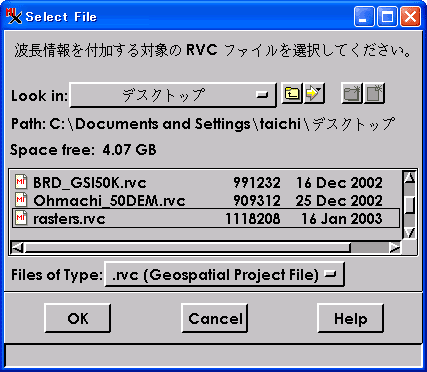The image size is (427, 372).
Task: Open the Look in デスクトップ dropdown
Action: tap(173, 95)
